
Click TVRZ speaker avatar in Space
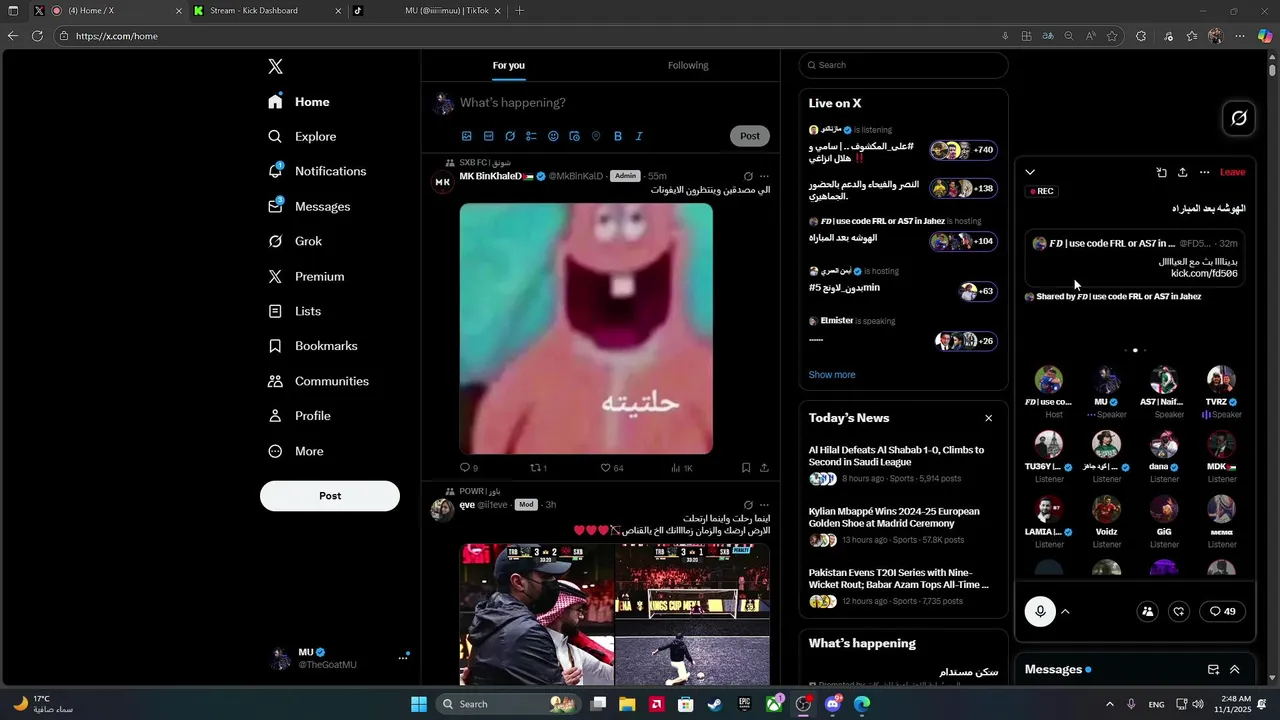pyautogui.click(x=1221, y=380)
